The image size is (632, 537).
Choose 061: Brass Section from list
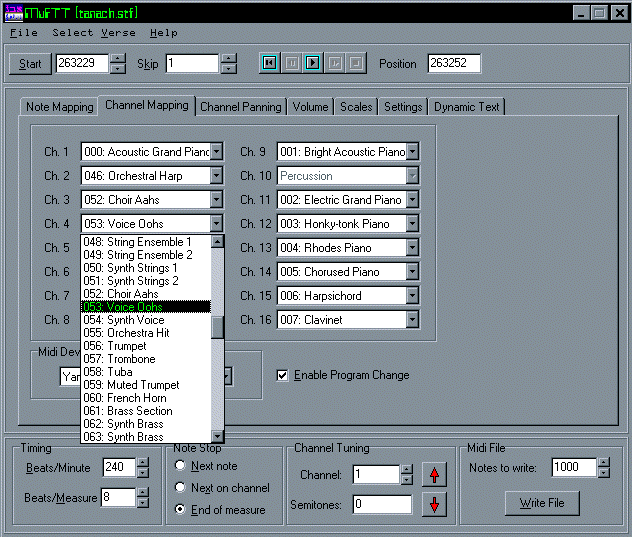coord(146,411)
